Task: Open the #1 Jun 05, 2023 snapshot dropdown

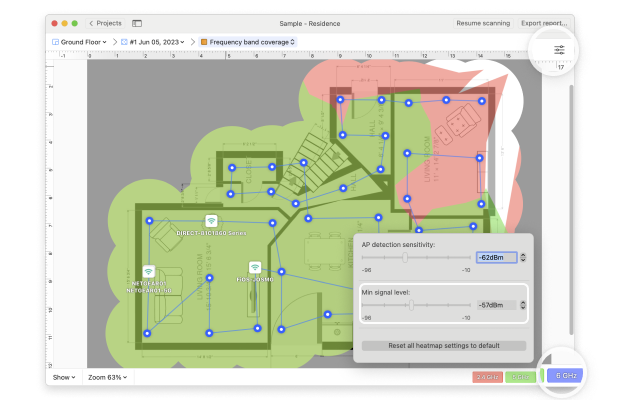Action: (x=153, y=42)
